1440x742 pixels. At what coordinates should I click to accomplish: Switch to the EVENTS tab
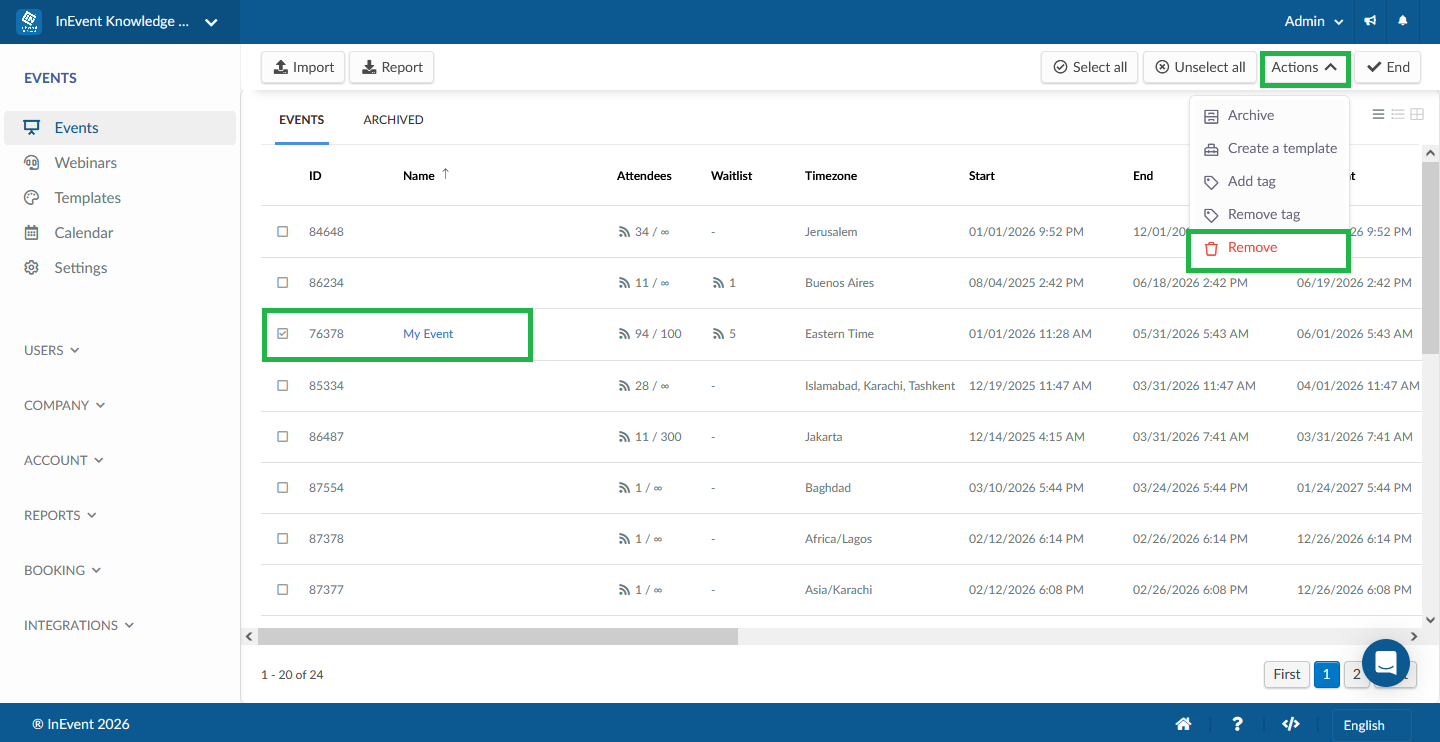pyautogui.click(x=302, y=120)
